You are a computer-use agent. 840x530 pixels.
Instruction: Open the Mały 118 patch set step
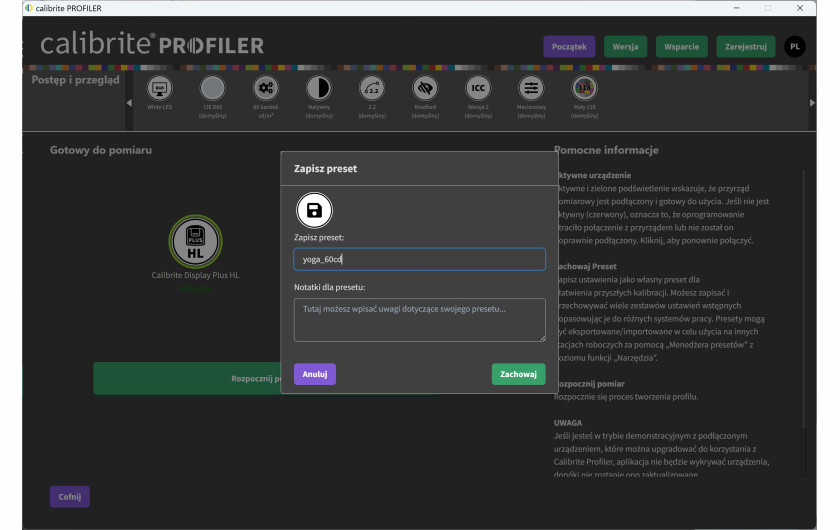[584, 88]
